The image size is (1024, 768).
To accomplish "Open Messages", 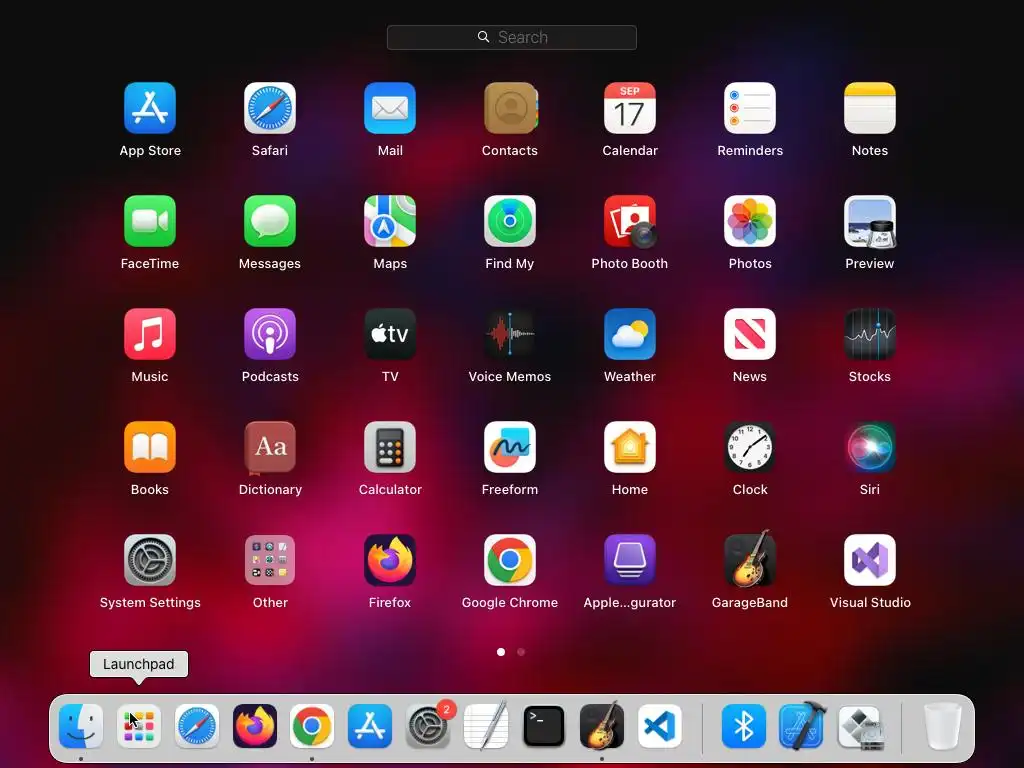I will 270,221.
